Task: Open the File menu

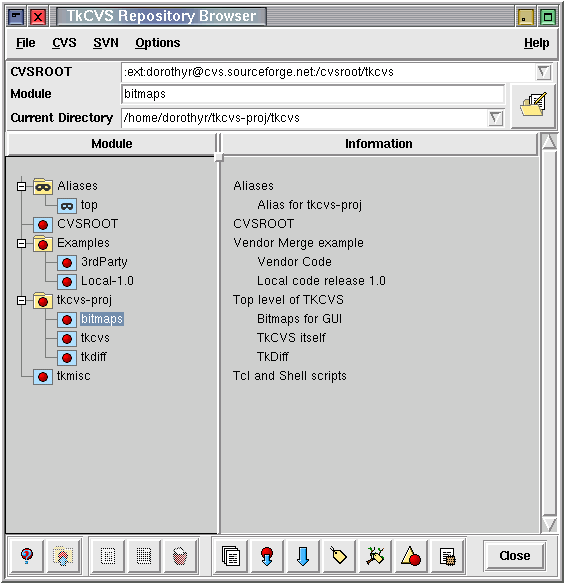Action: tap(25, 43)
